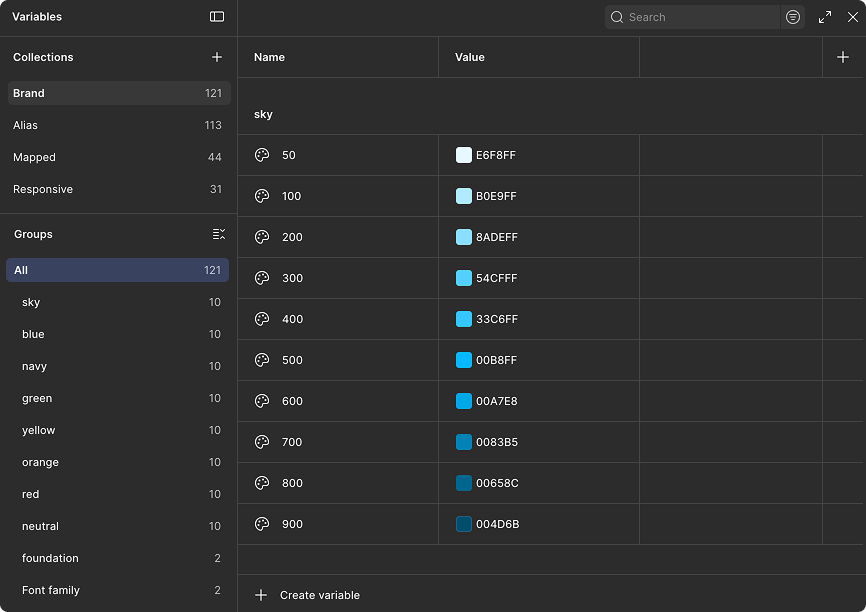Image resolution: width=866 pixels, height=612 pixels.
Task: Open the 8ADEFF color swatch
Action: click(463, 237)
